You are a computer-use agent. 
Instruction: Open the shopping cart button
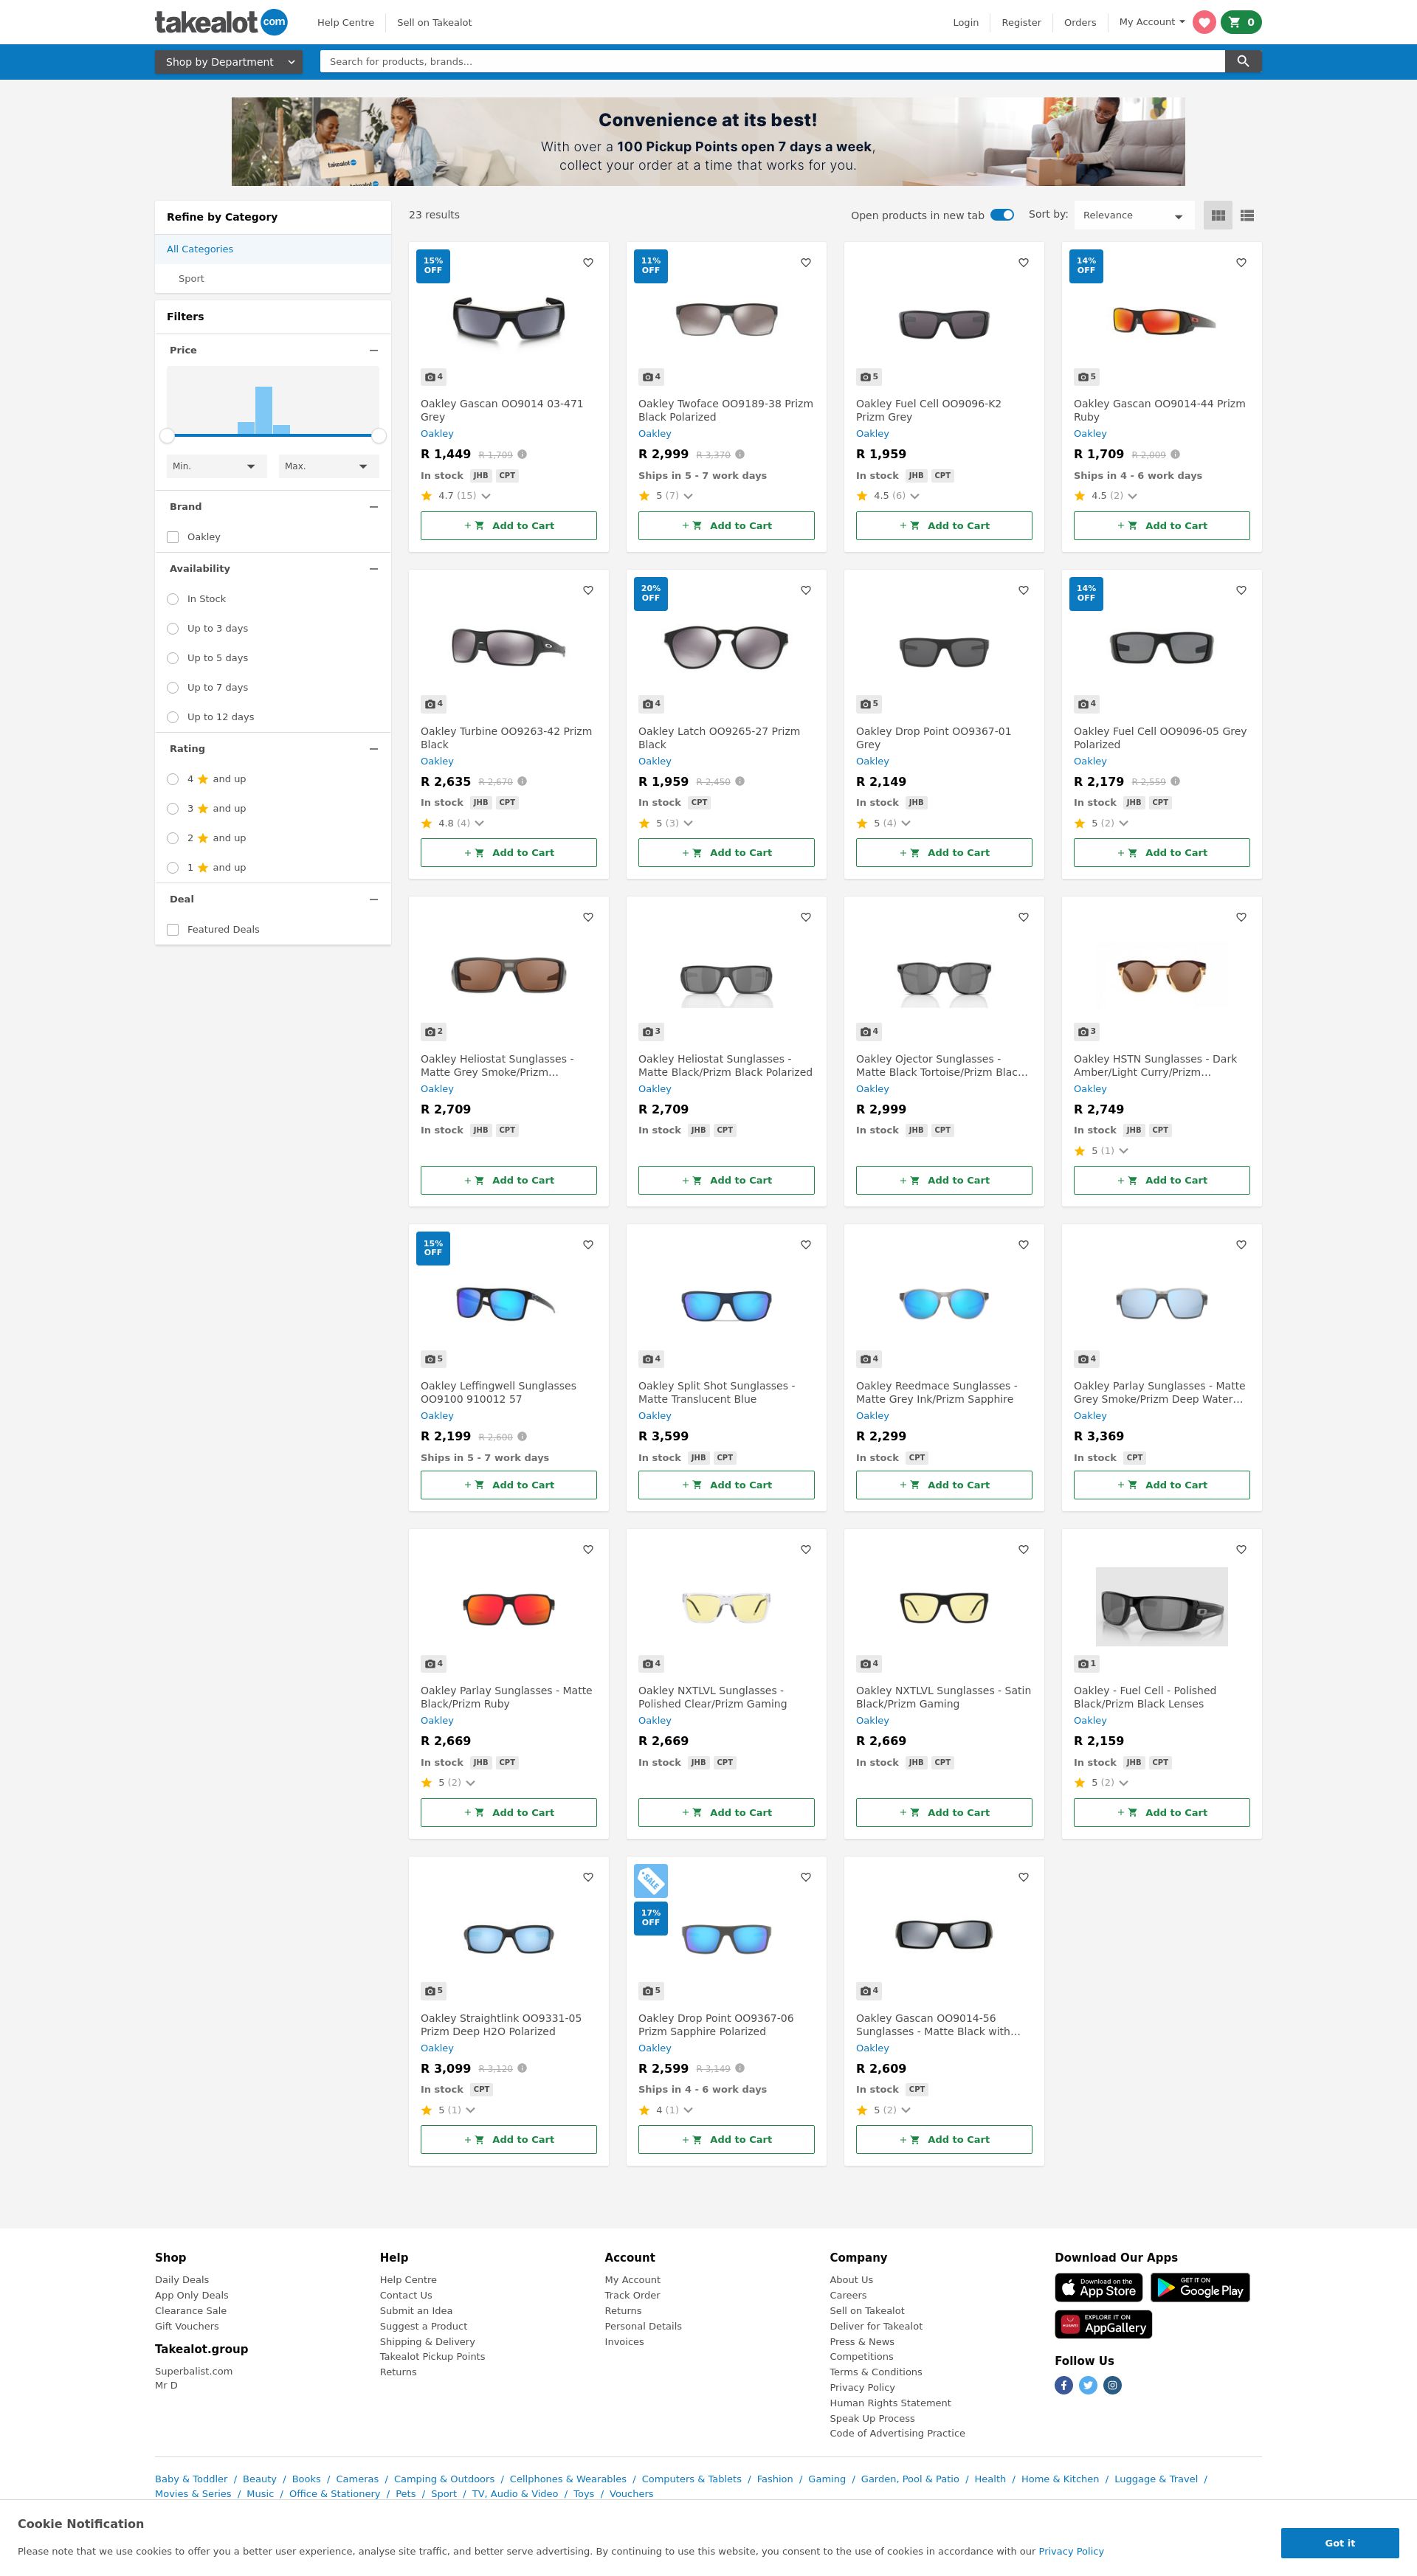point(1241,22)
